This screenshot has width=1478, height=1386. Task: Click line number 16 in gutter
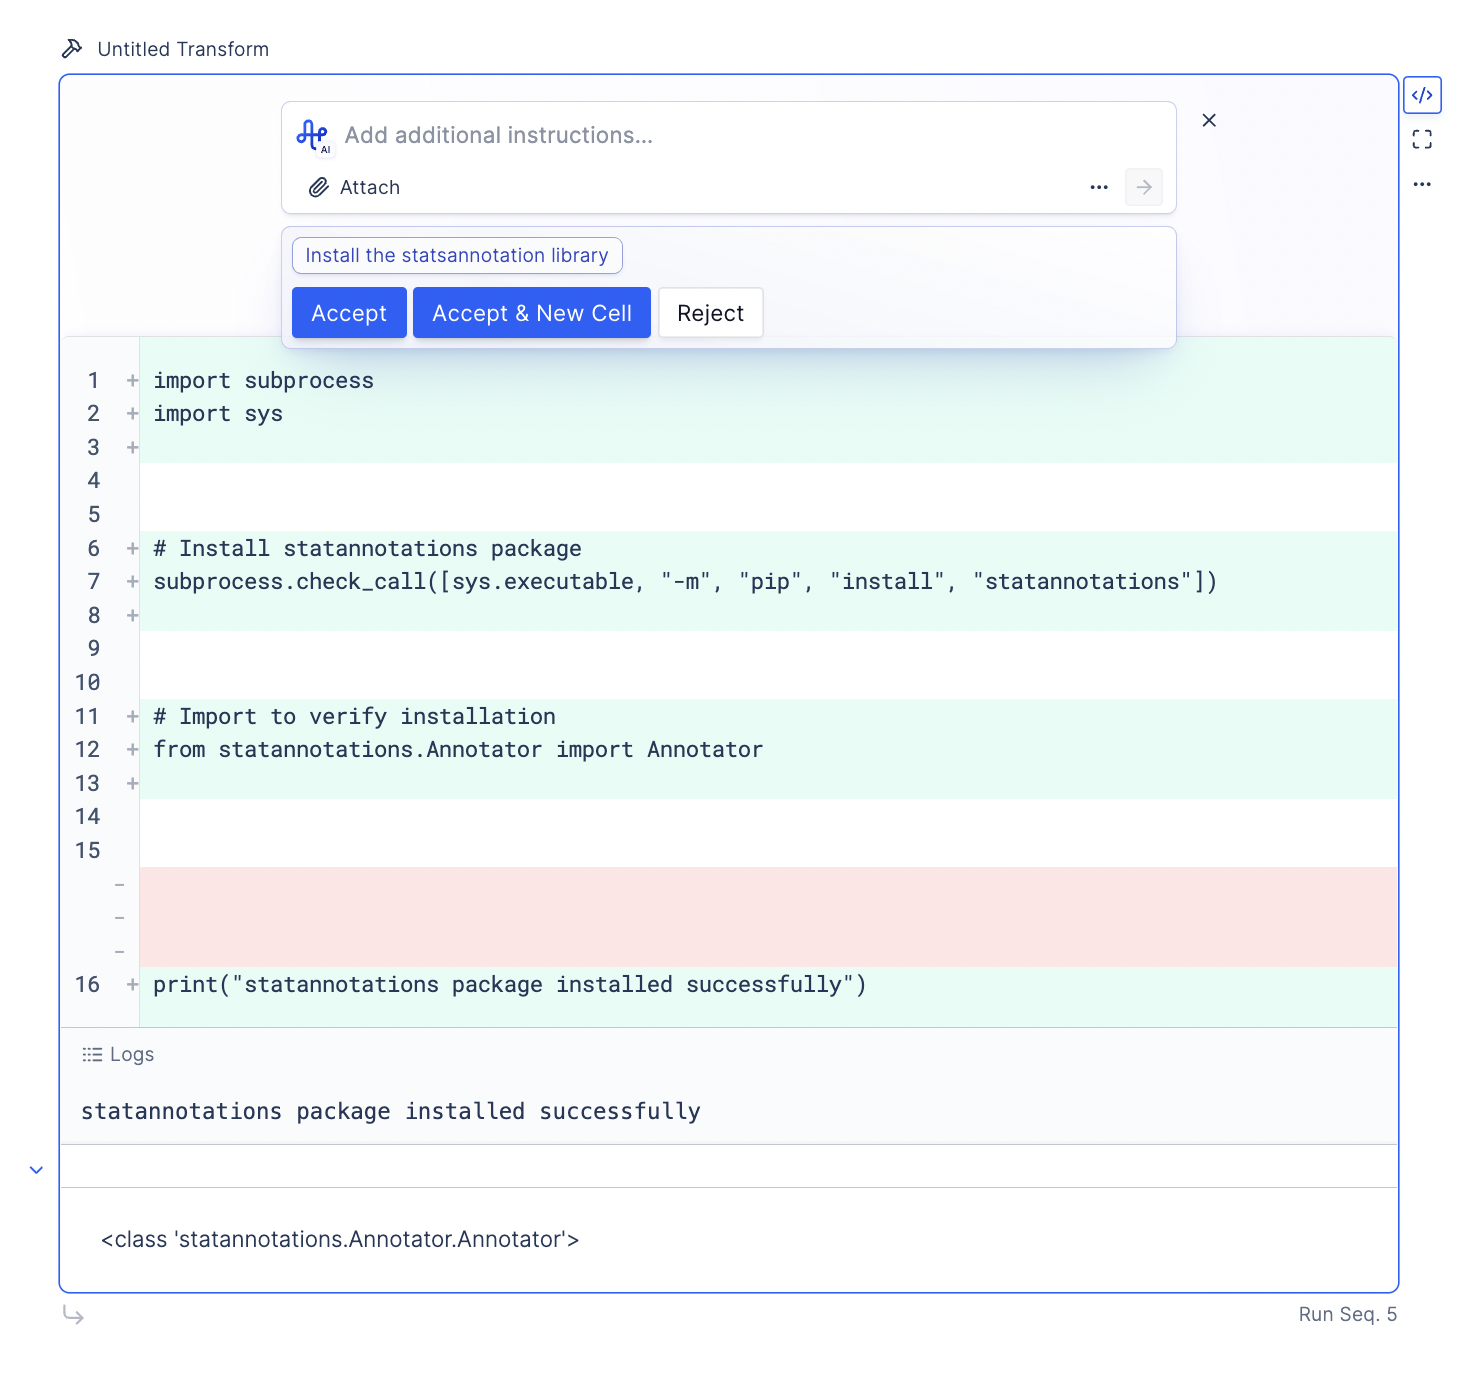88,985
